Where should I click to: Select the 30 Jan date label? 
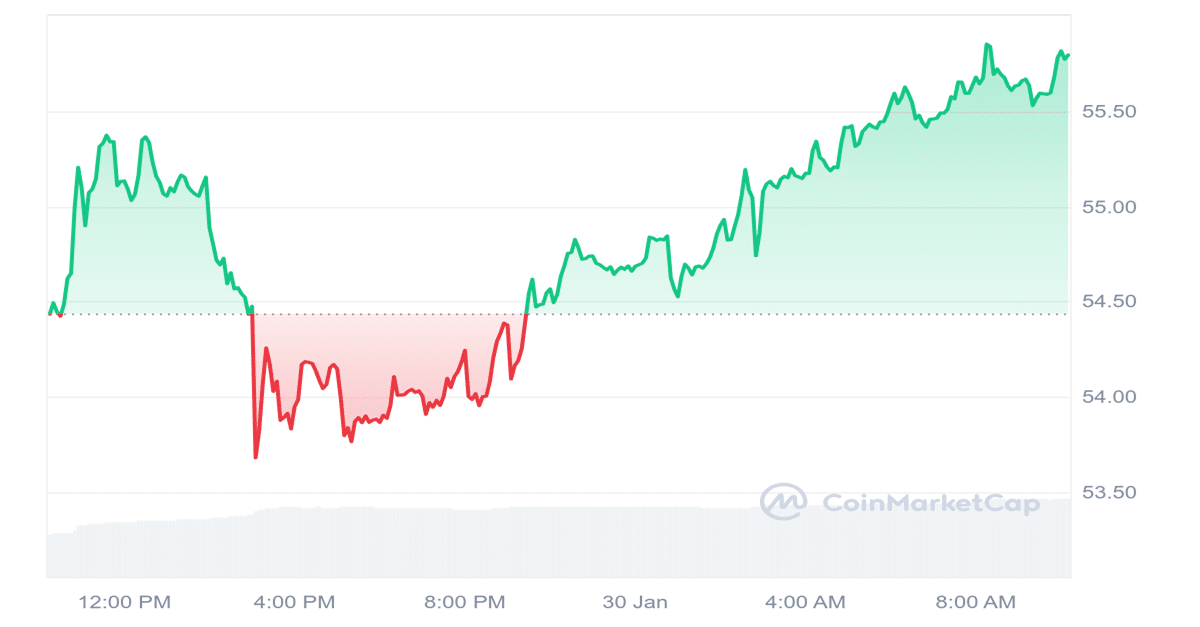tap(635, 602)
